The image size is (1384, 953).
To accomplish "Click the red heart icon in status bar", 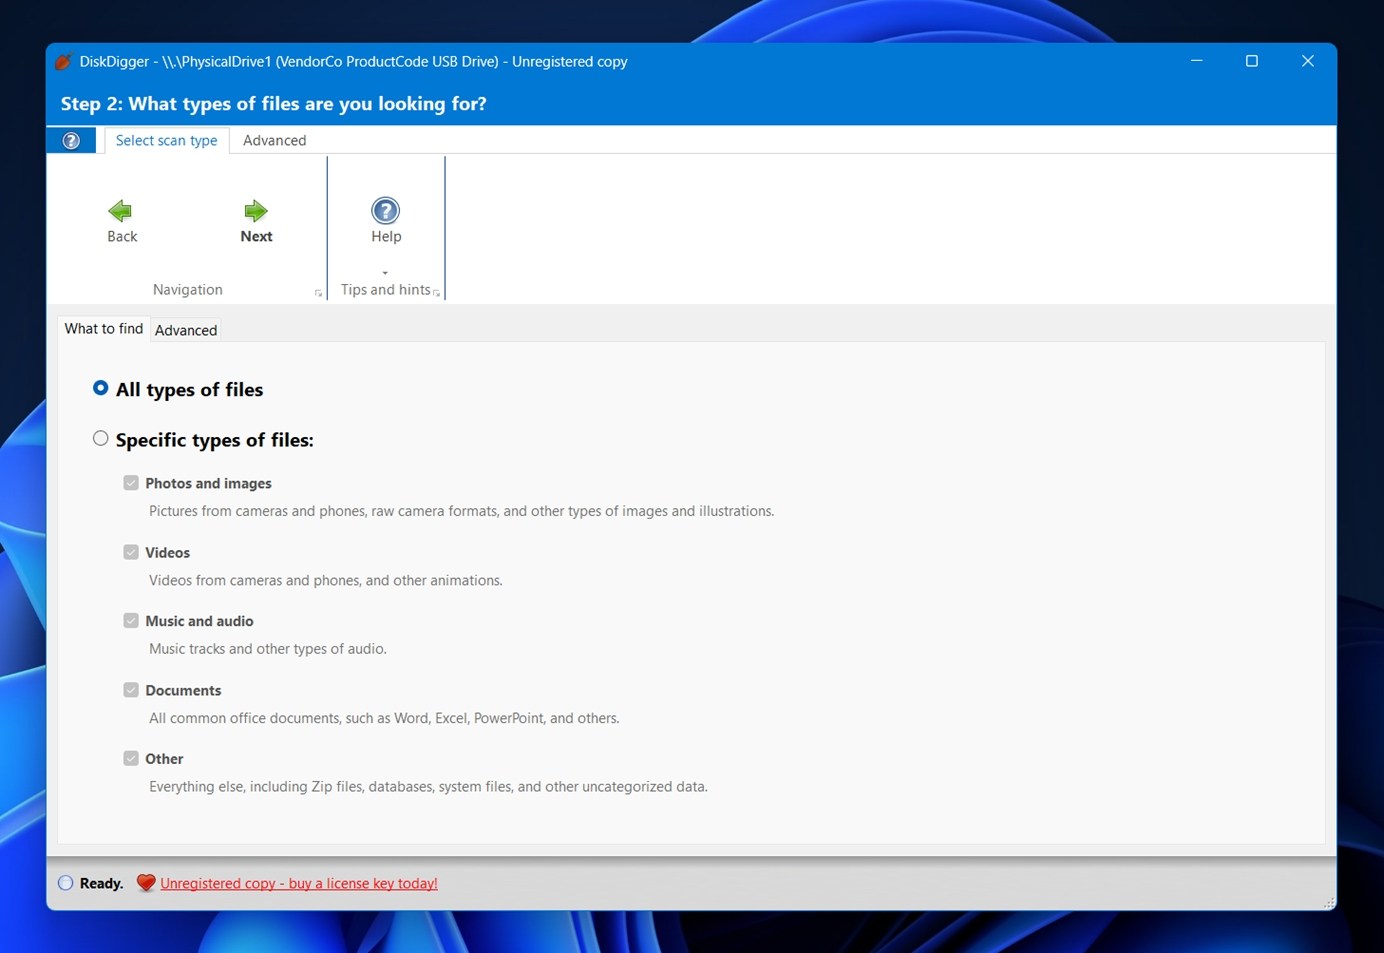I will pyautogui.click(x=145, y=882).
